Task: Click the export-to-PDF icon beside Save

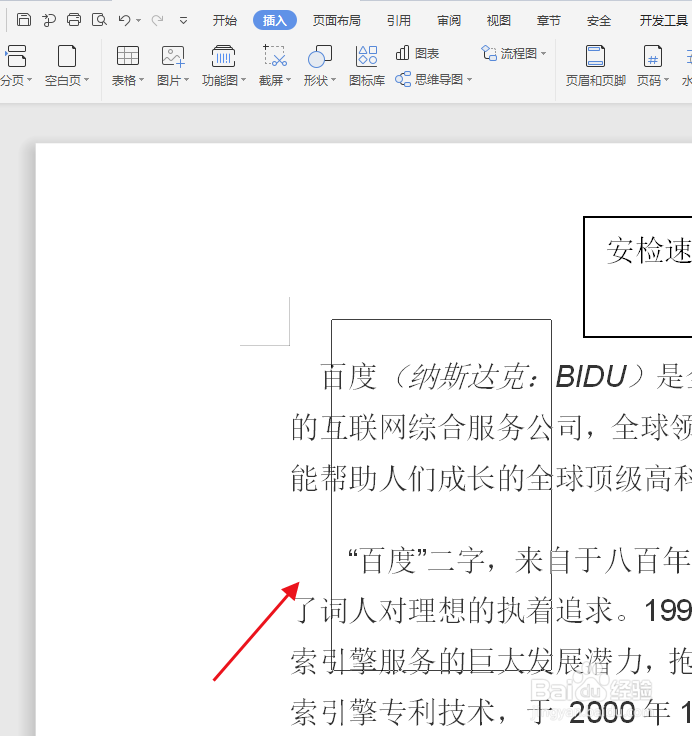Action: 49,20
